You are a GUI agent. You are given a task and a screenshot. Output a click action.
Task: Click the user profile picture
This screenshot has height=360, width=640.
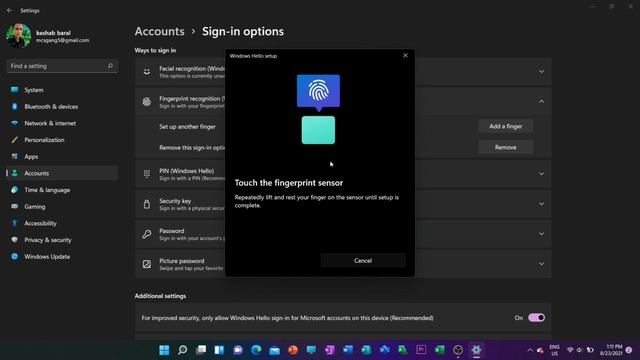tap(18, 36)
